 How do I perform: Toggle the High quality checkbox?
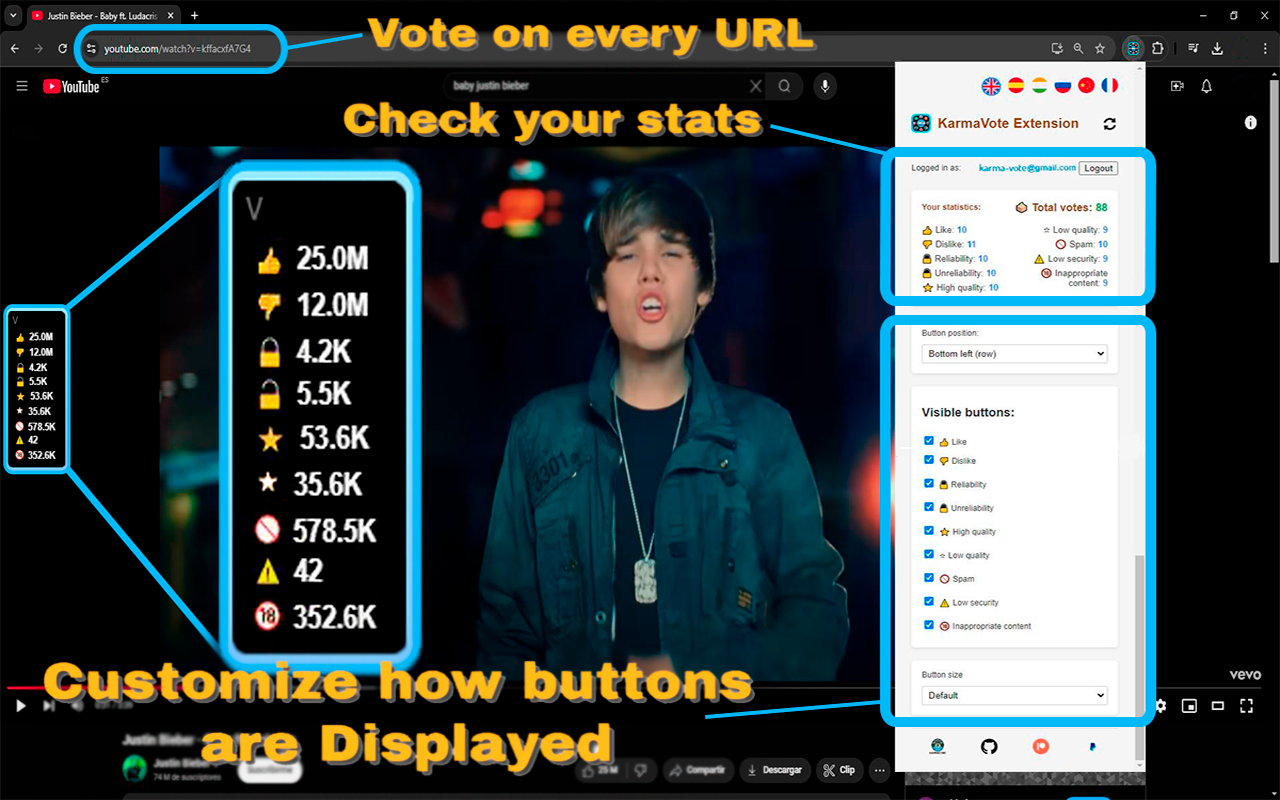coord(929,531)
